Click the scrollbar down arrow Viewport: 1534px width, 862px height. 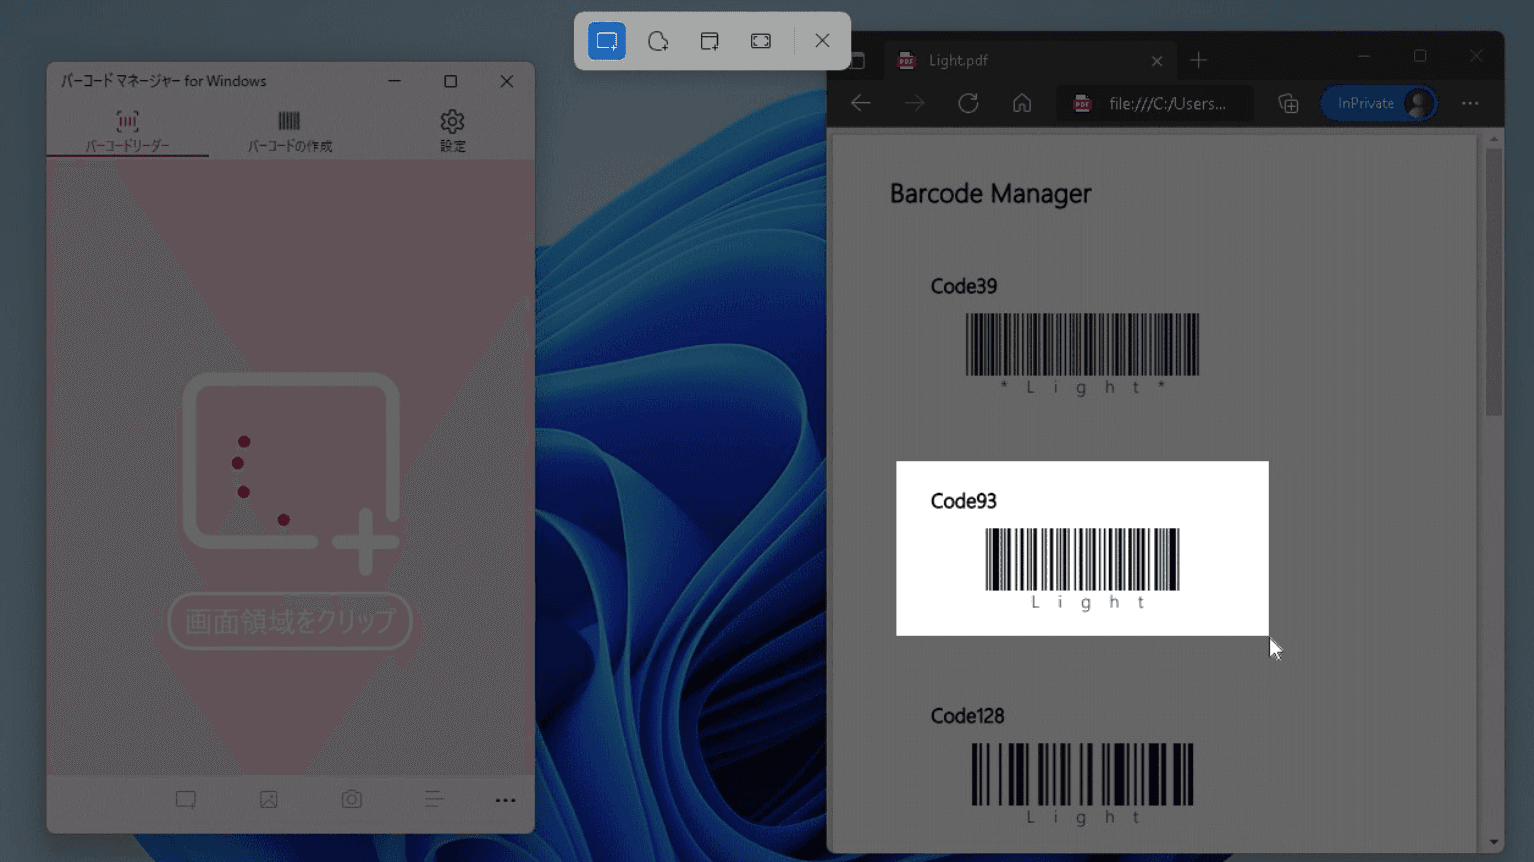(x=1494, y=842)
